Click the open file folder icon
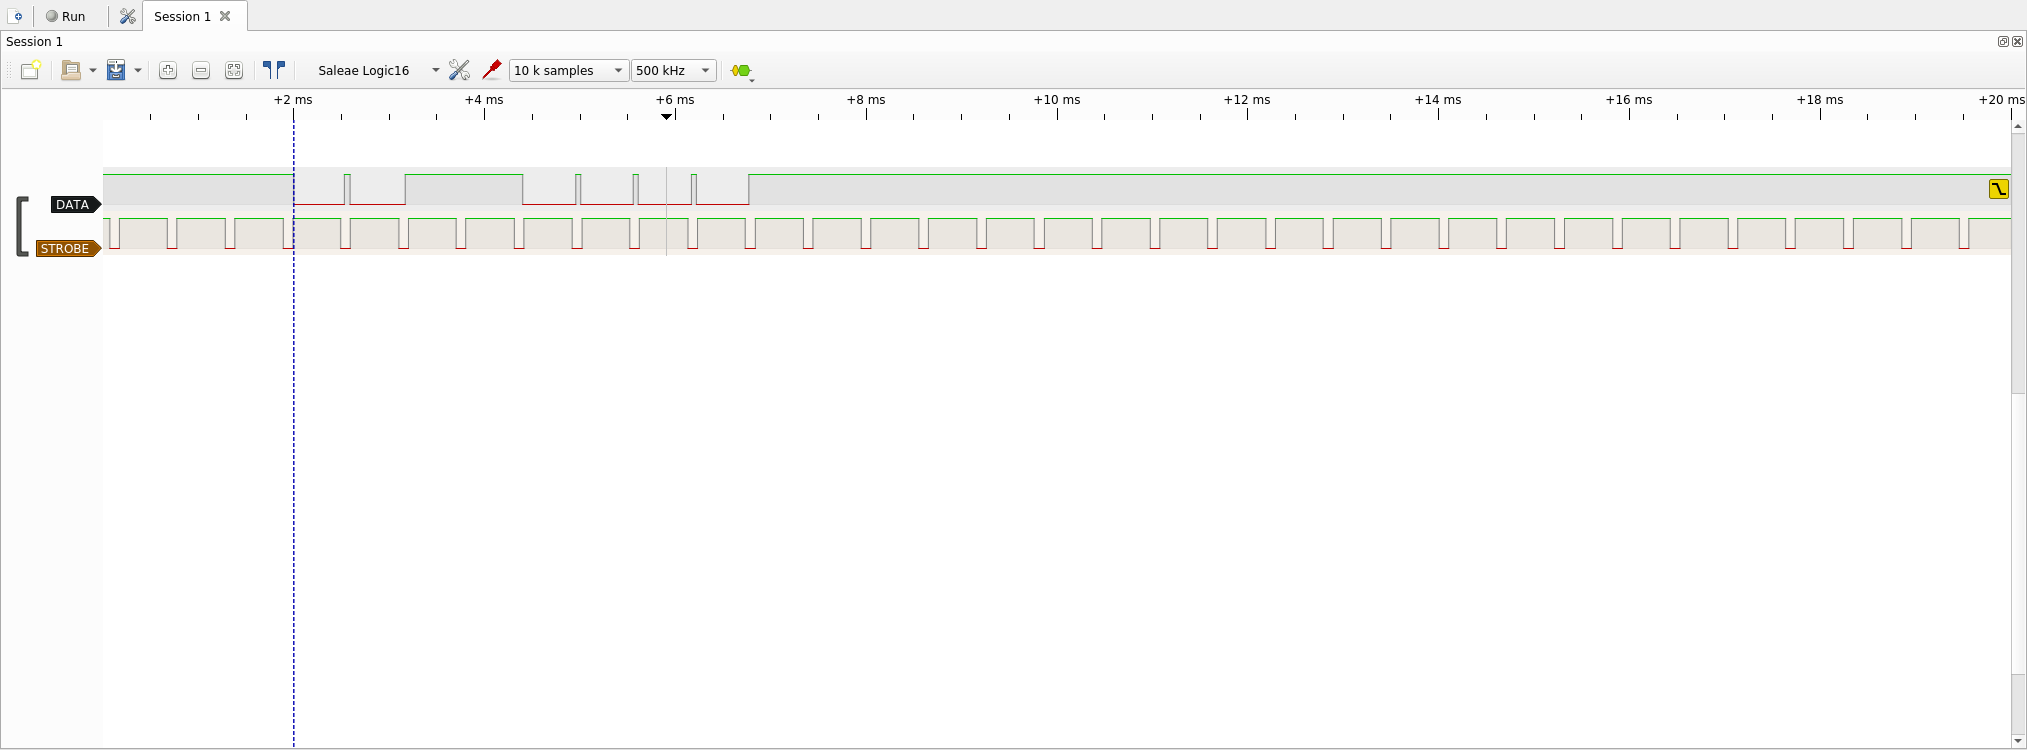The image size is (2027, 750). pyautogui.click(x=70, y=70)
